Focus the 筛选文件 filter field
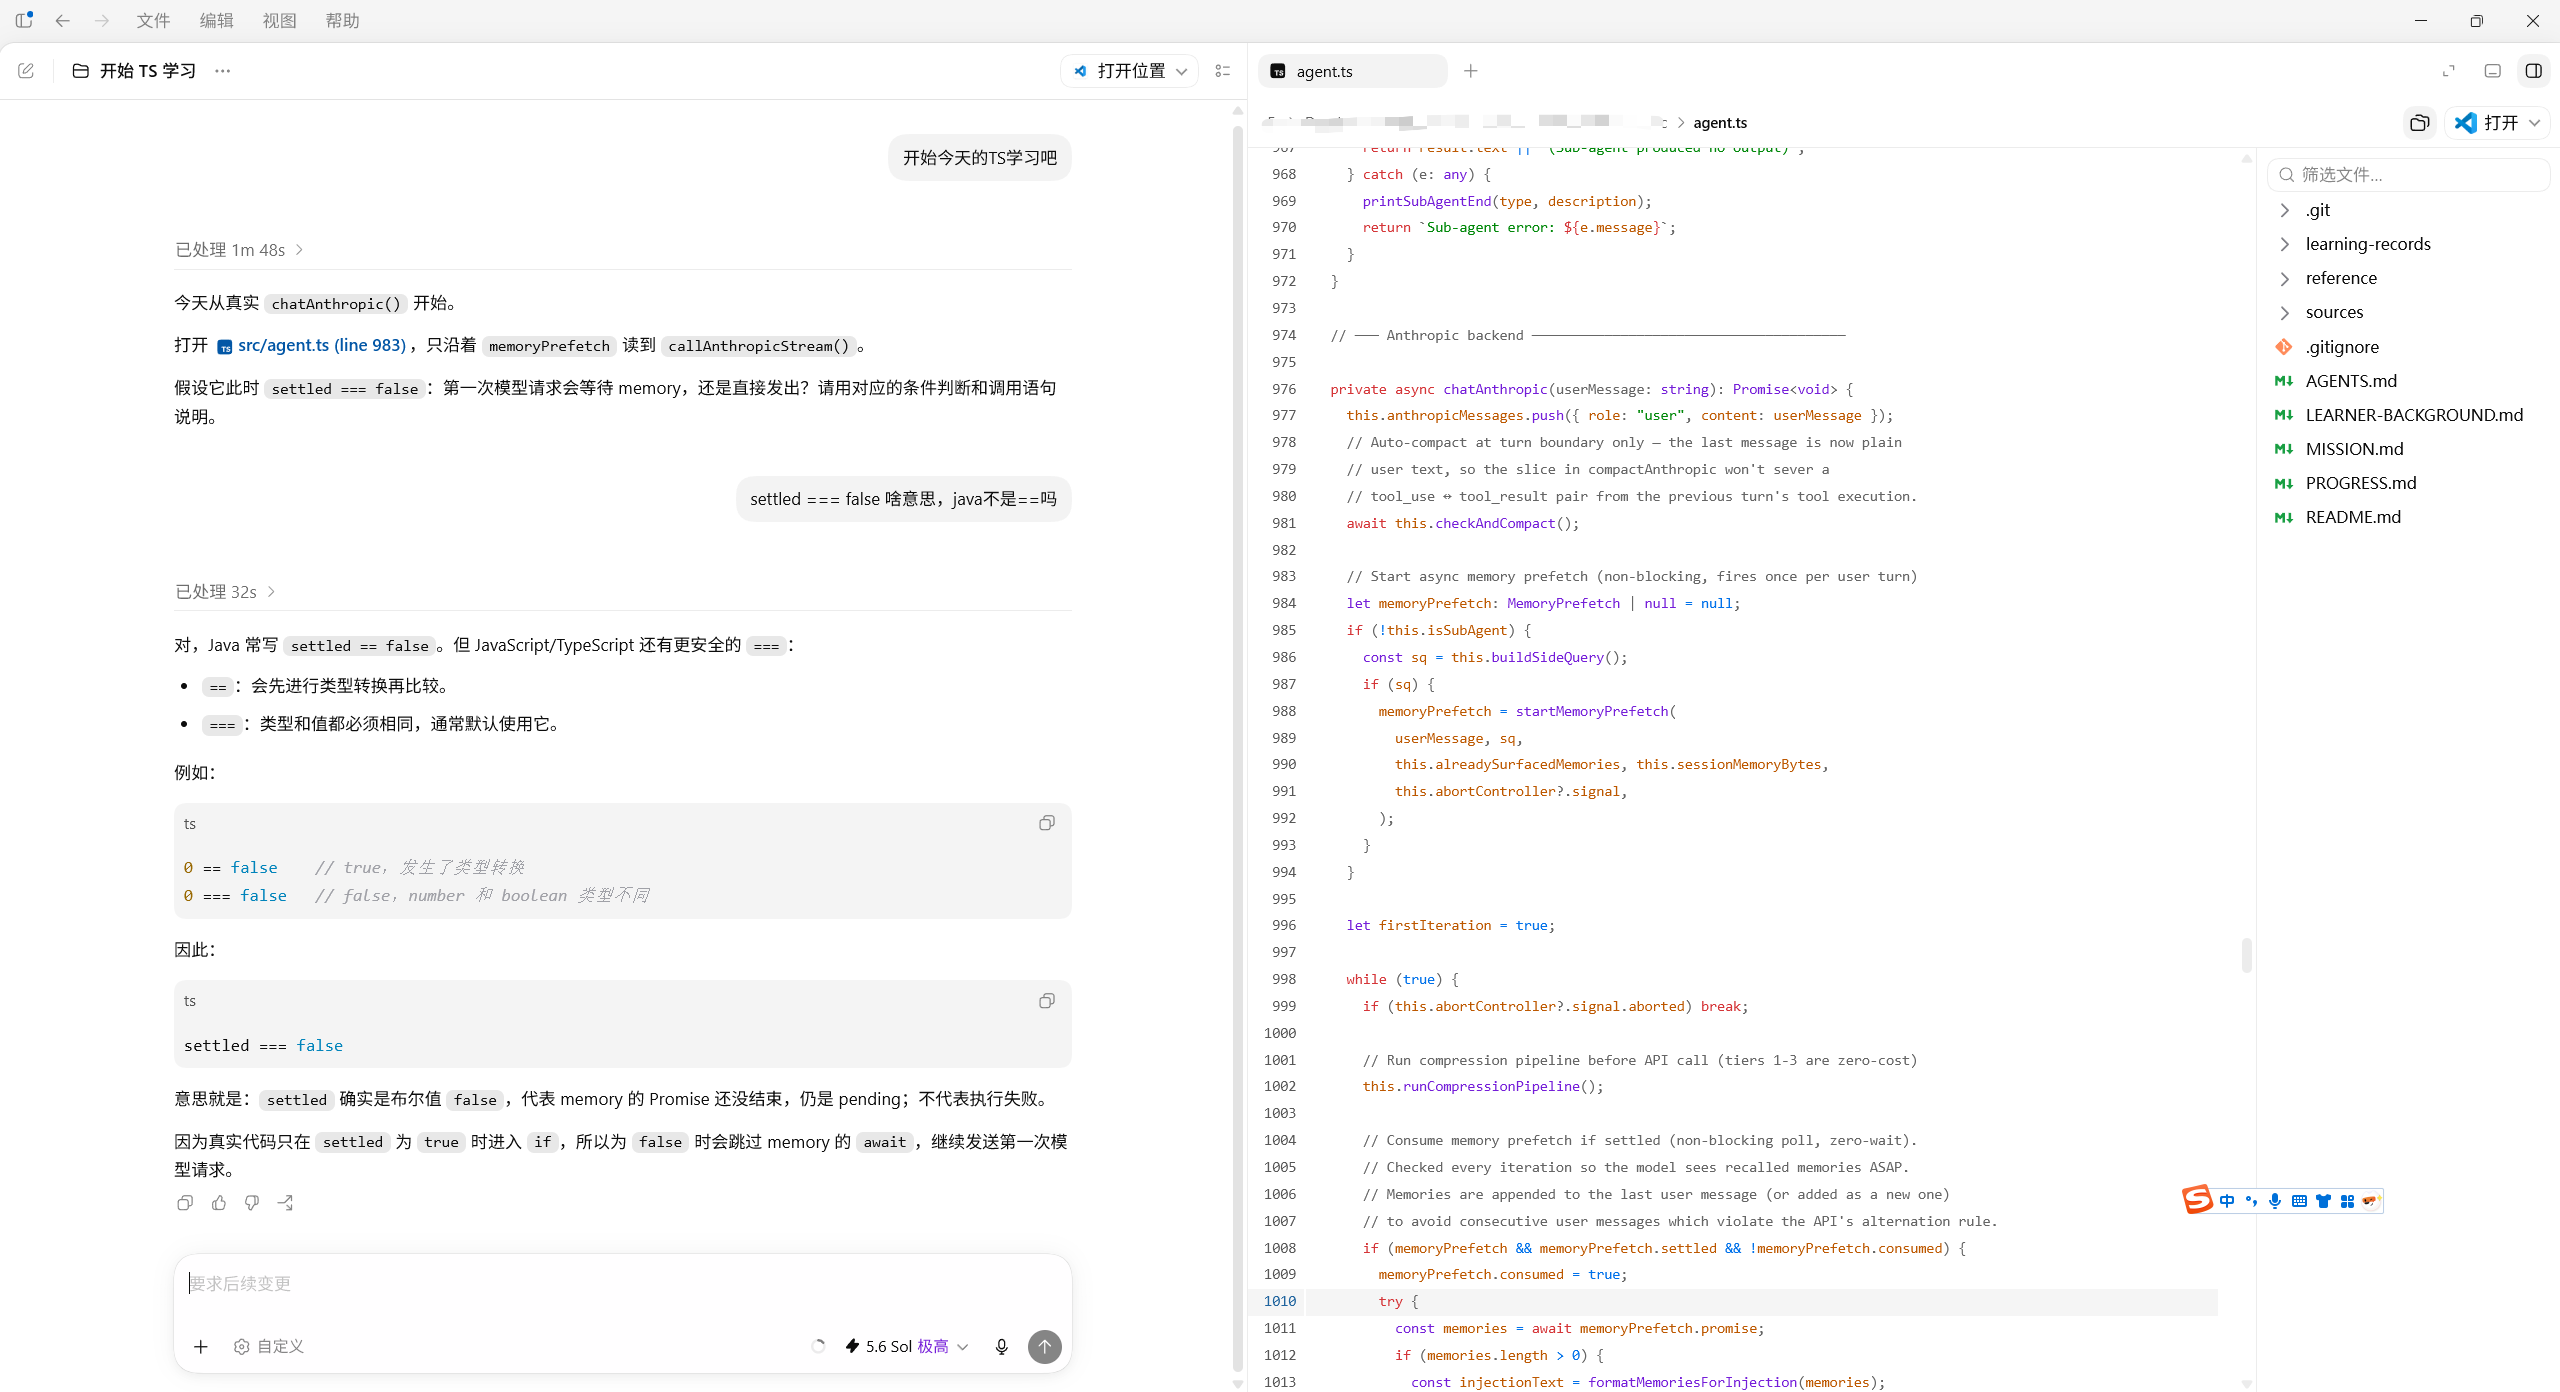Viewport: 2560px width, 1392px height. (x=2408, y=175)
